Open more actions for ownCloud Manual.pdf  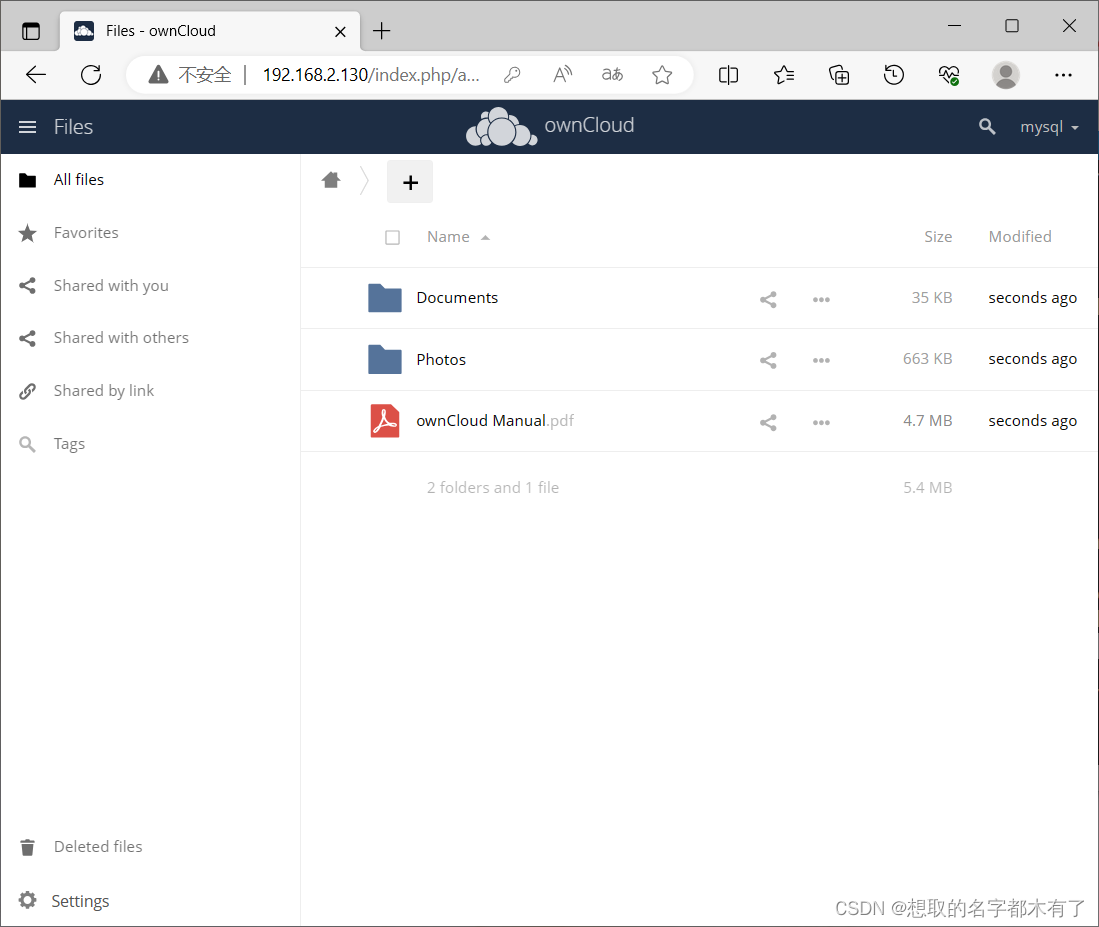pos(821,423)
